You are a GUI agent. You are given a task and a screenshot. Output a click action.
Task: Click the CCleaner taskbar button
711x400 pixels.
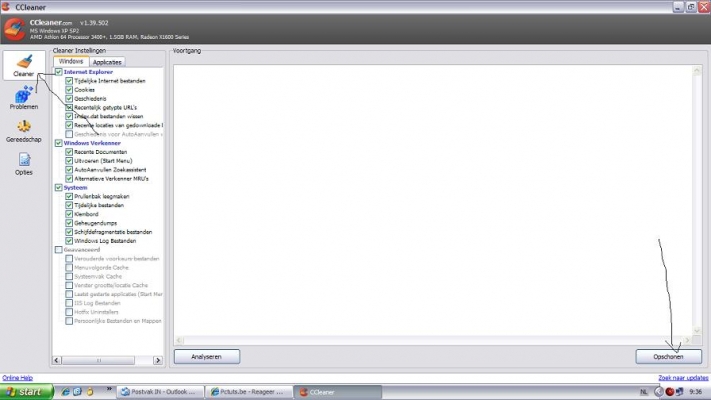338,392
